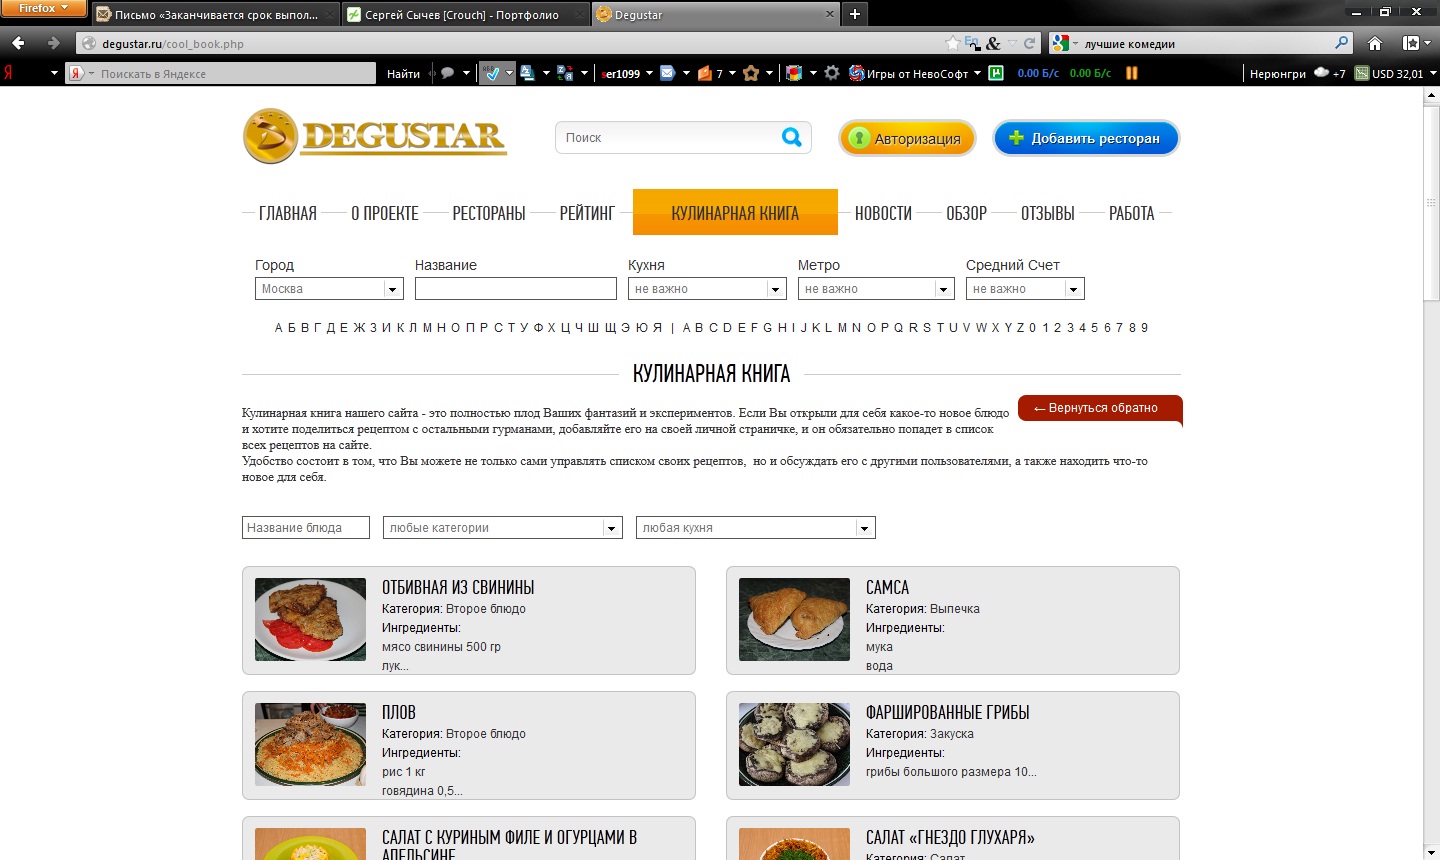1440x860 pixels.
Task: Open the bookmarks menu icon
Action: pos(1412,43)
